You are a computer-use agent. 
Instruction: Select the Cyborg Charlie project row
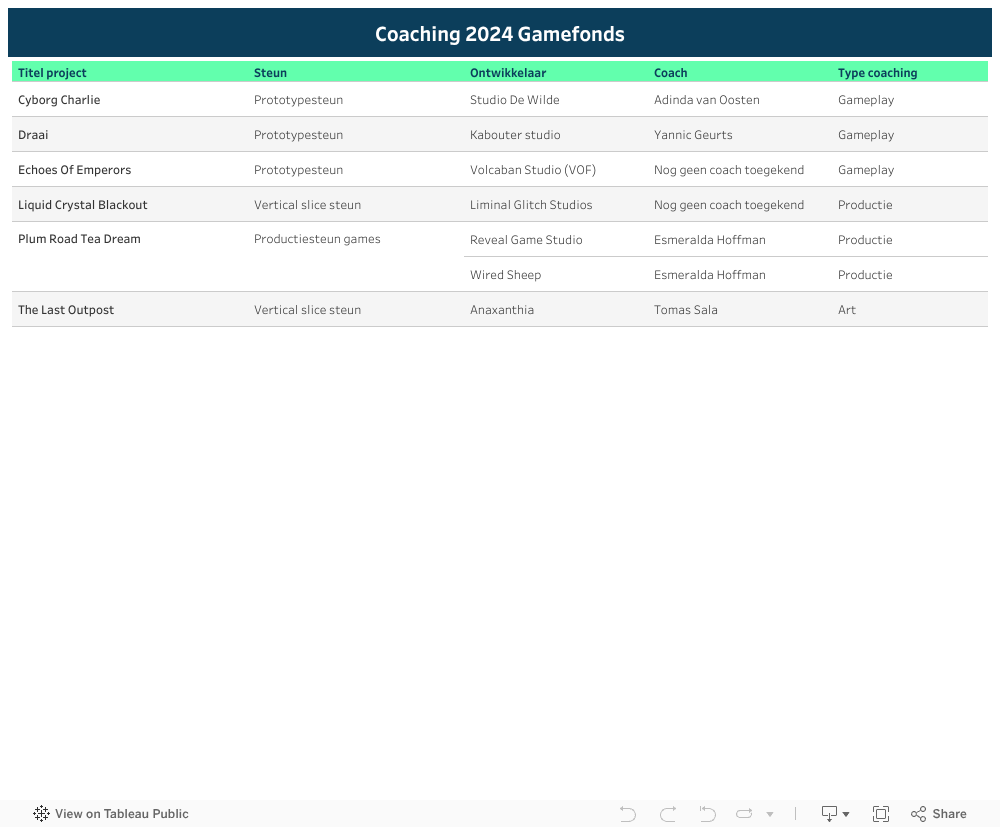pyautogui.click(x=59, y=100)
